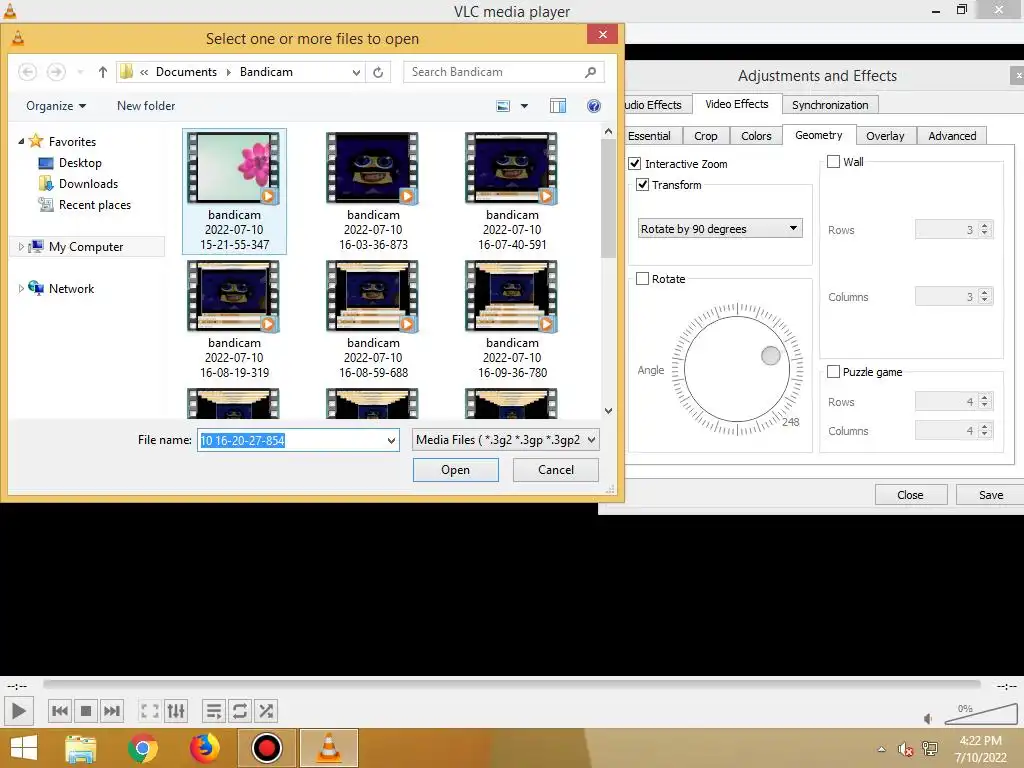
Task: Open the Crop sub-tab
Action: pyautogui.click(x=705, y=136)
